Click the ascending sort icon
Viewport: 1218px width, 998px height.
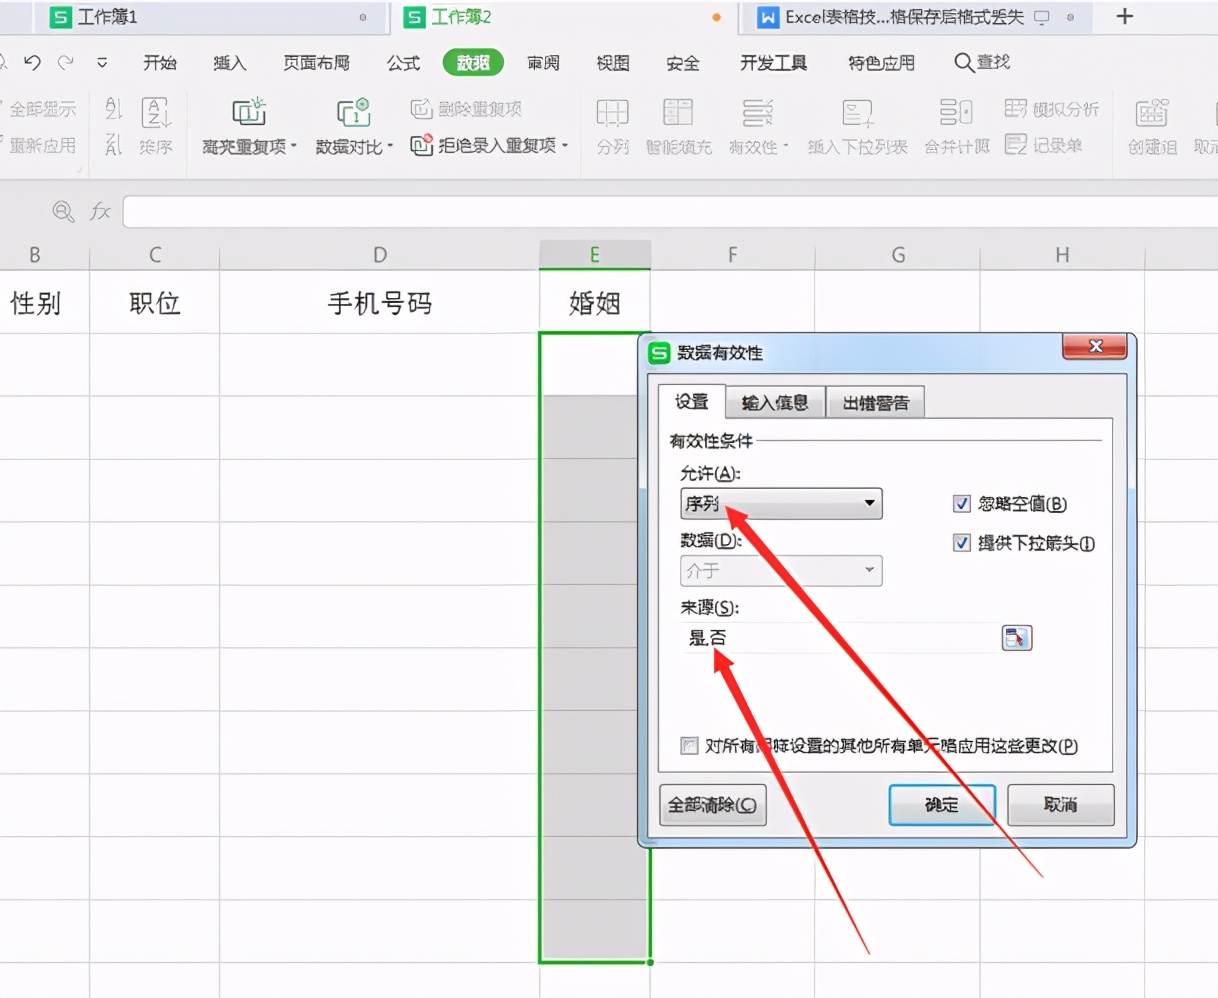[113, 109]
